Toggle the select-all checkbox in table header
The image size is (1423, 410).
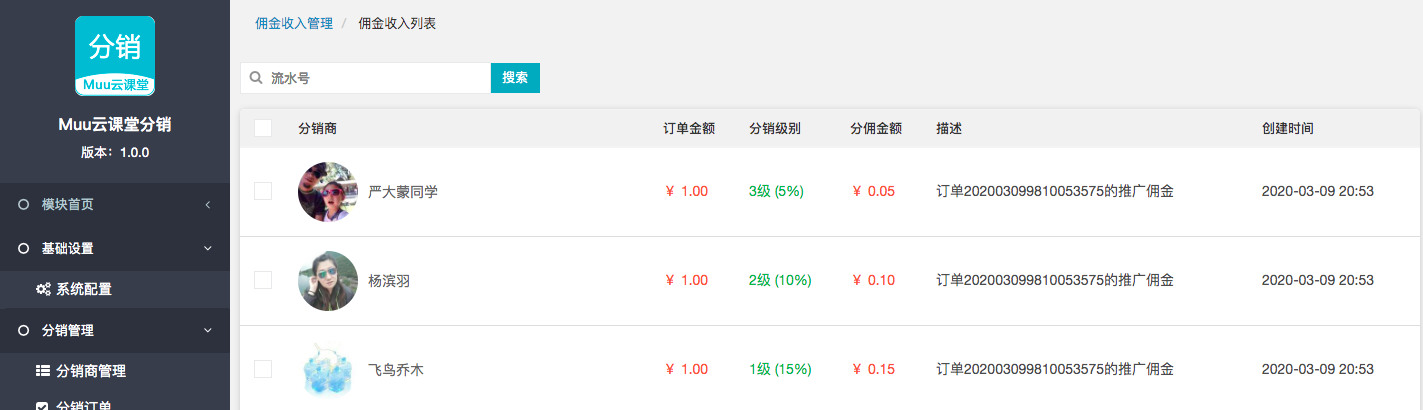click(263, 128)
